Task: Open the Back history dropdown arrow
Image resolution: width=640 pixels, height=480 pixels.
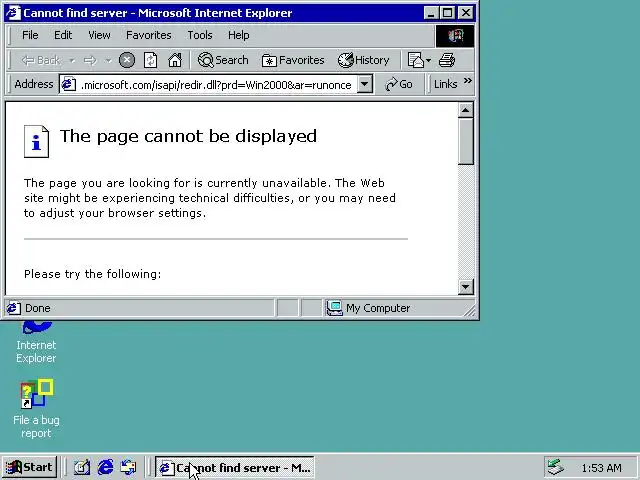Action: pos(72,61)
